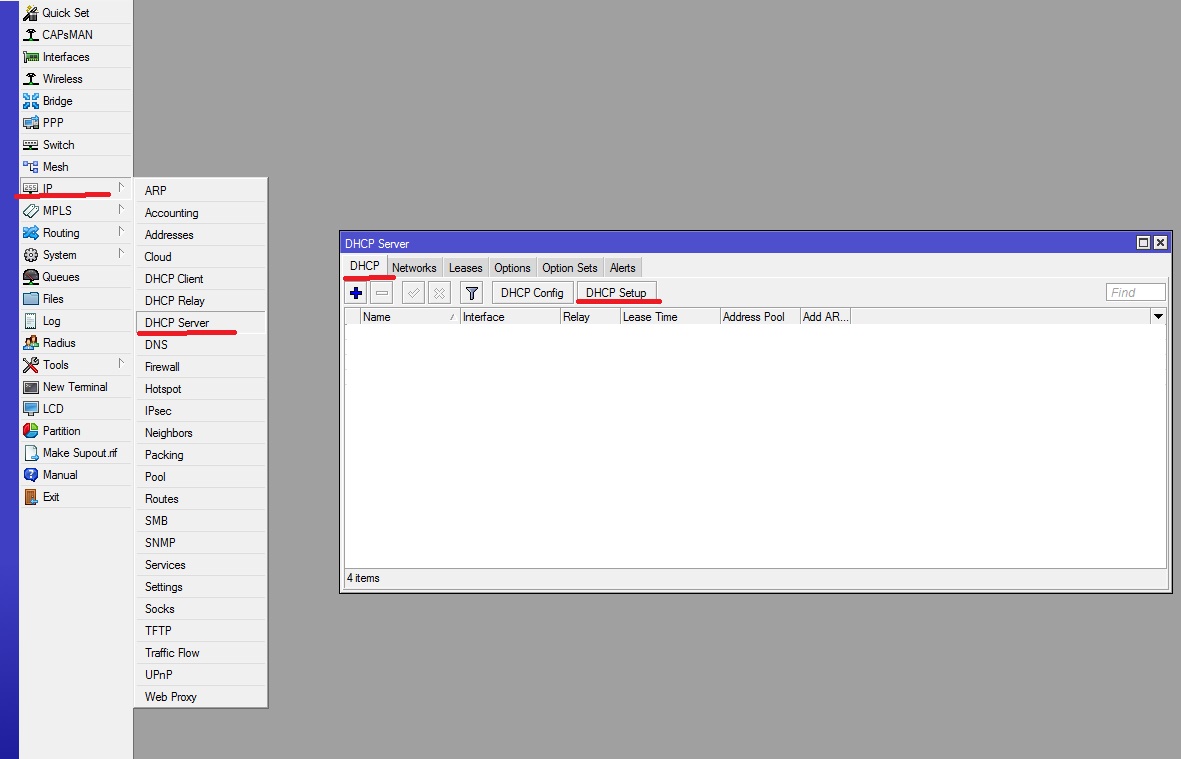Click the DHCP Config button
Image resolution: width=1181 pixels, height=759 pixels.
(532, 293)
